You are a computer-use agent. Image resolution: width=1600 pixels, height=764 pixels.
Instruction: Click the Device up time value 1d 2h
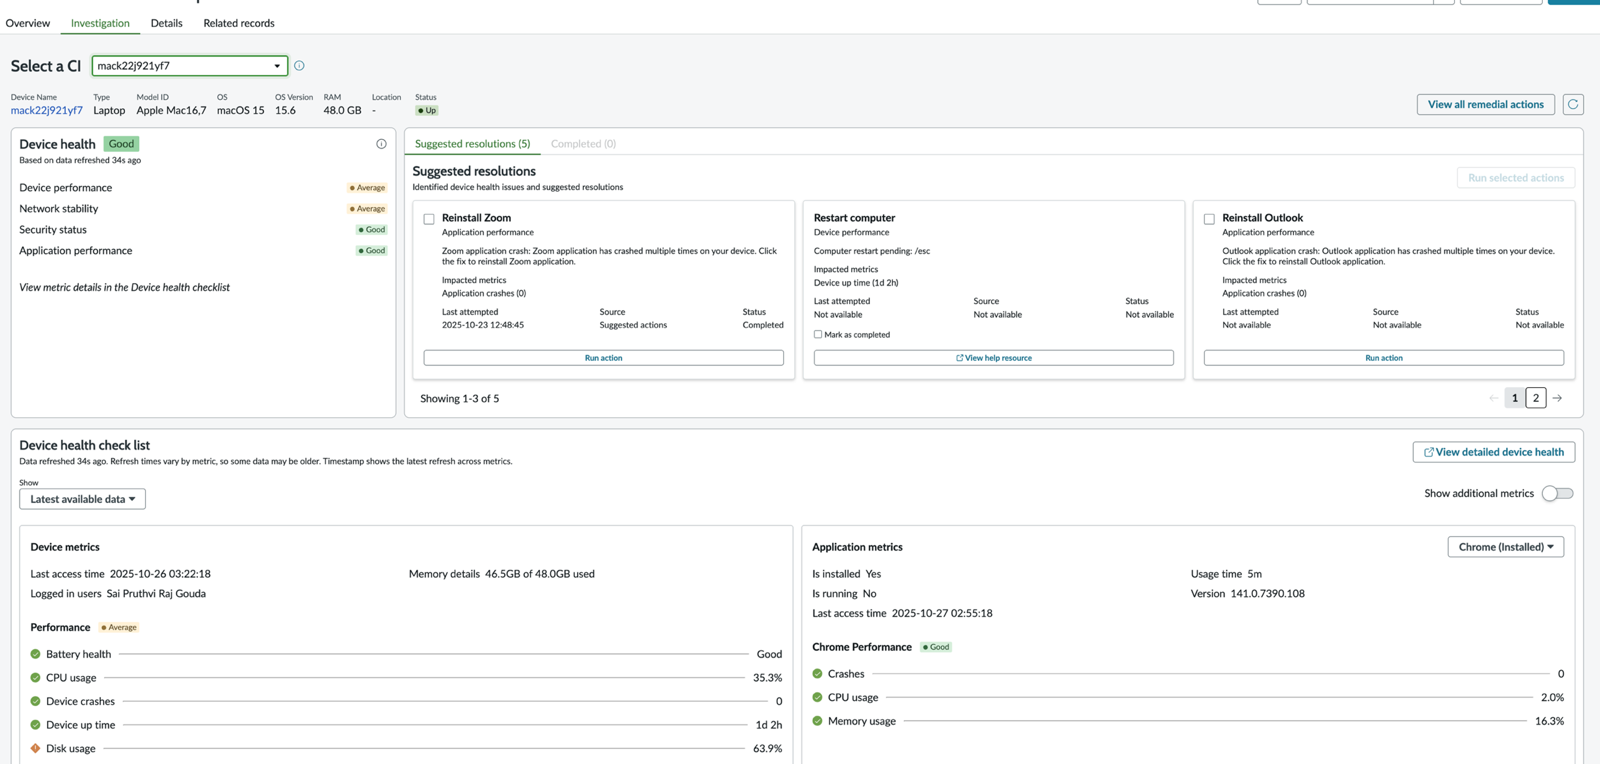[768, 725]
